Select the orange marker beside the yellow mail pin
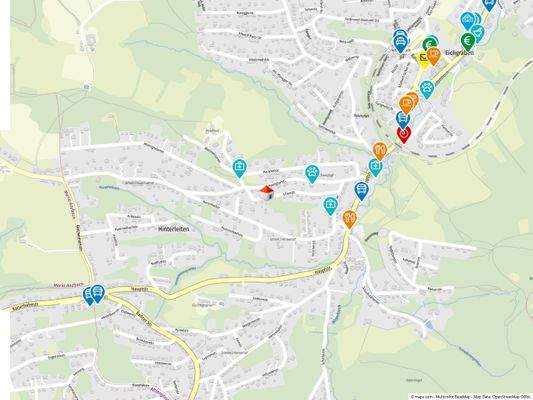This screenshot has height=400, width=533. [433, 56]
